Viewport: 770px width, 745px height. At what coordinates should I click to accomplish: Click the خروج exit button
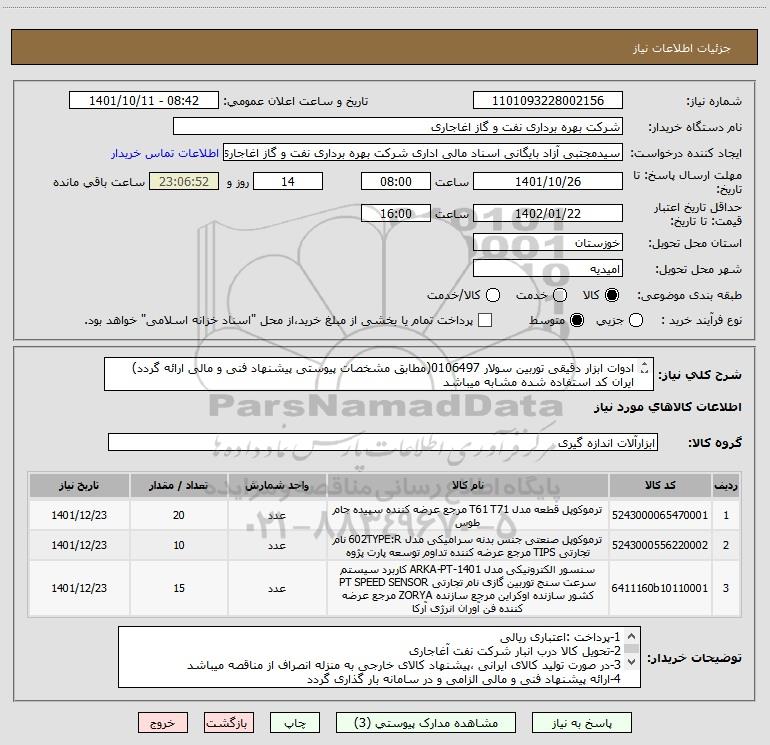163,723
